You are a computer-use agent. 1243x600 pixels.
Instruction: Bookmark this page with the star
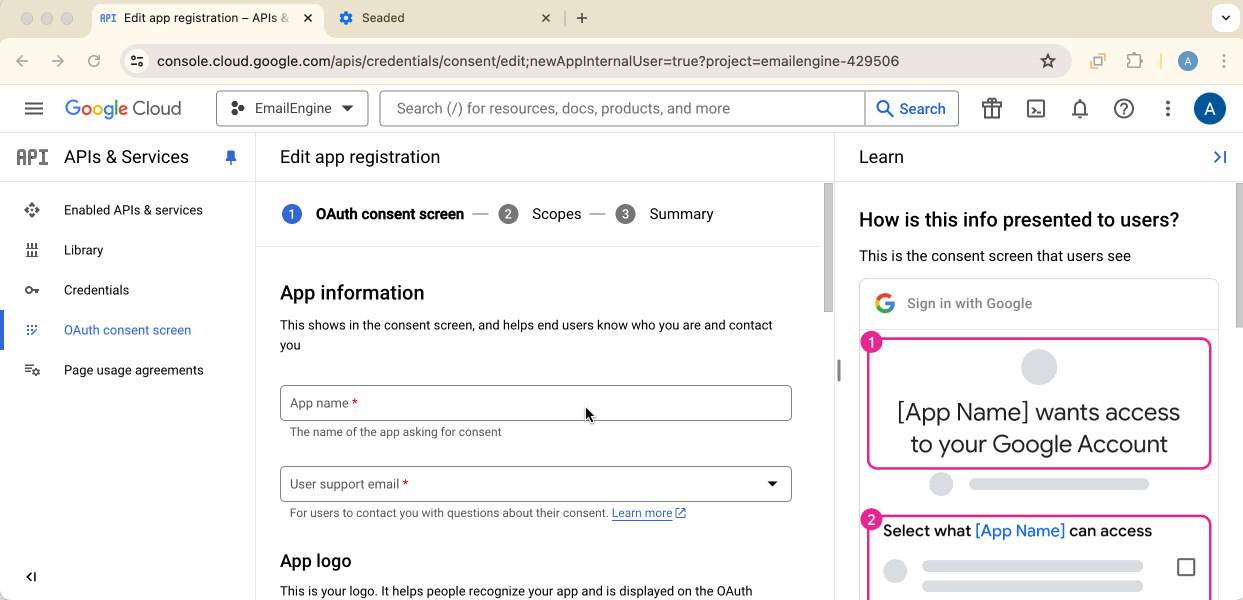tap(1047, 61)
